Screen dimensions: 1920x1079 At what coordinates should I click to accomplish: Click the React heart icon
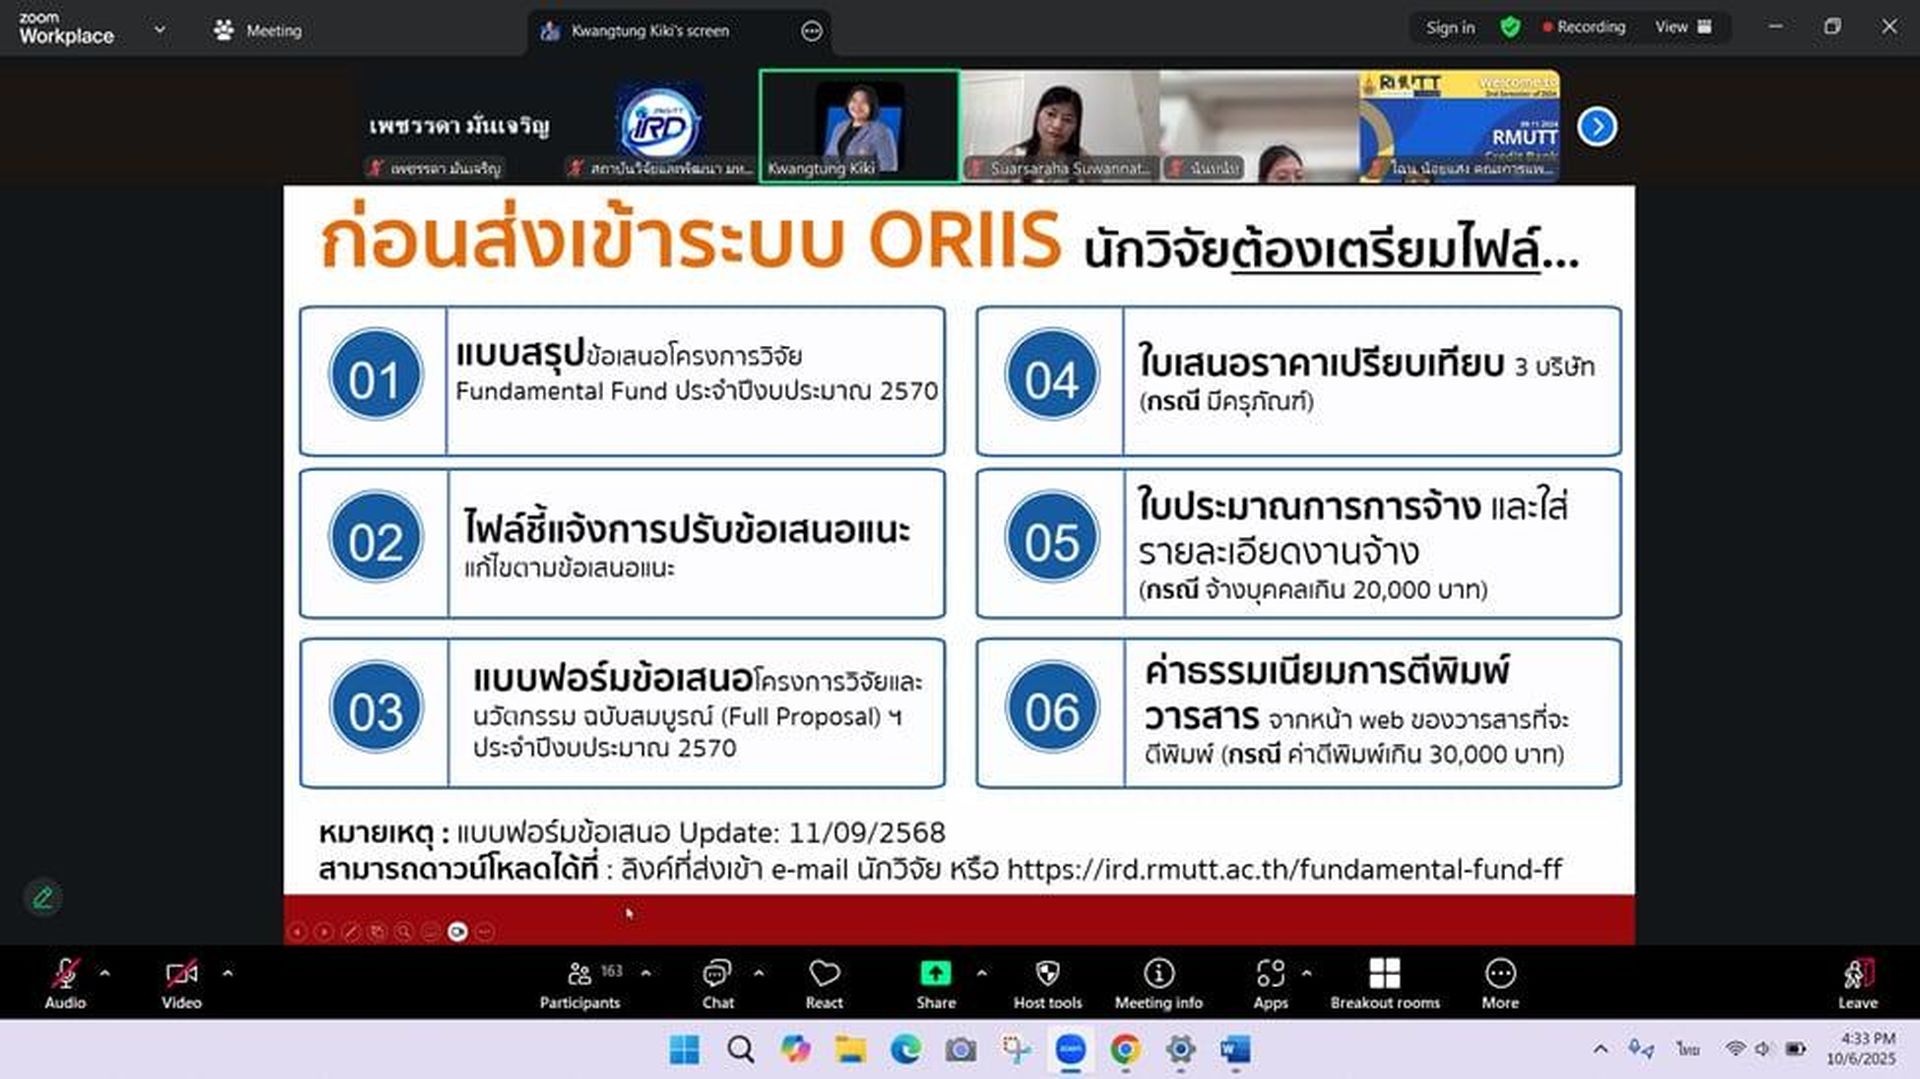tap(824, 984)
